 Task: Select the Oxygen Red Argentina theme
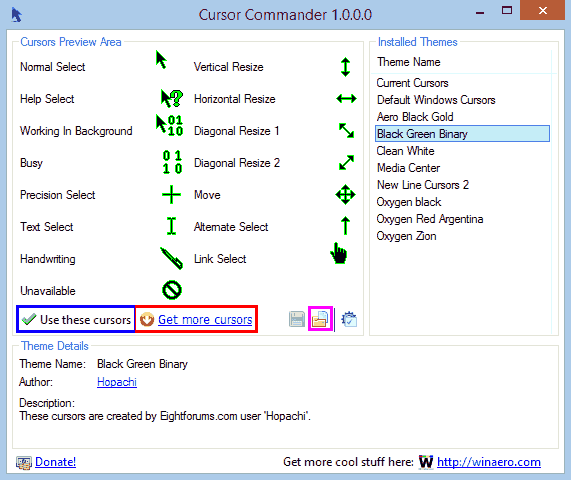pos(462,219)
